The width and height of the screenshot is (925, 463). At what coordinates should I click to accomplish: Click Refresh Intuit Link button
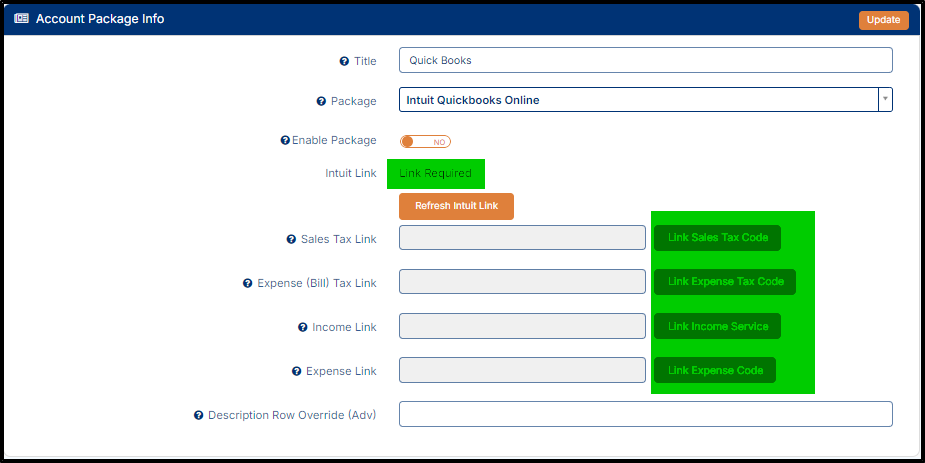pos(457,206)
